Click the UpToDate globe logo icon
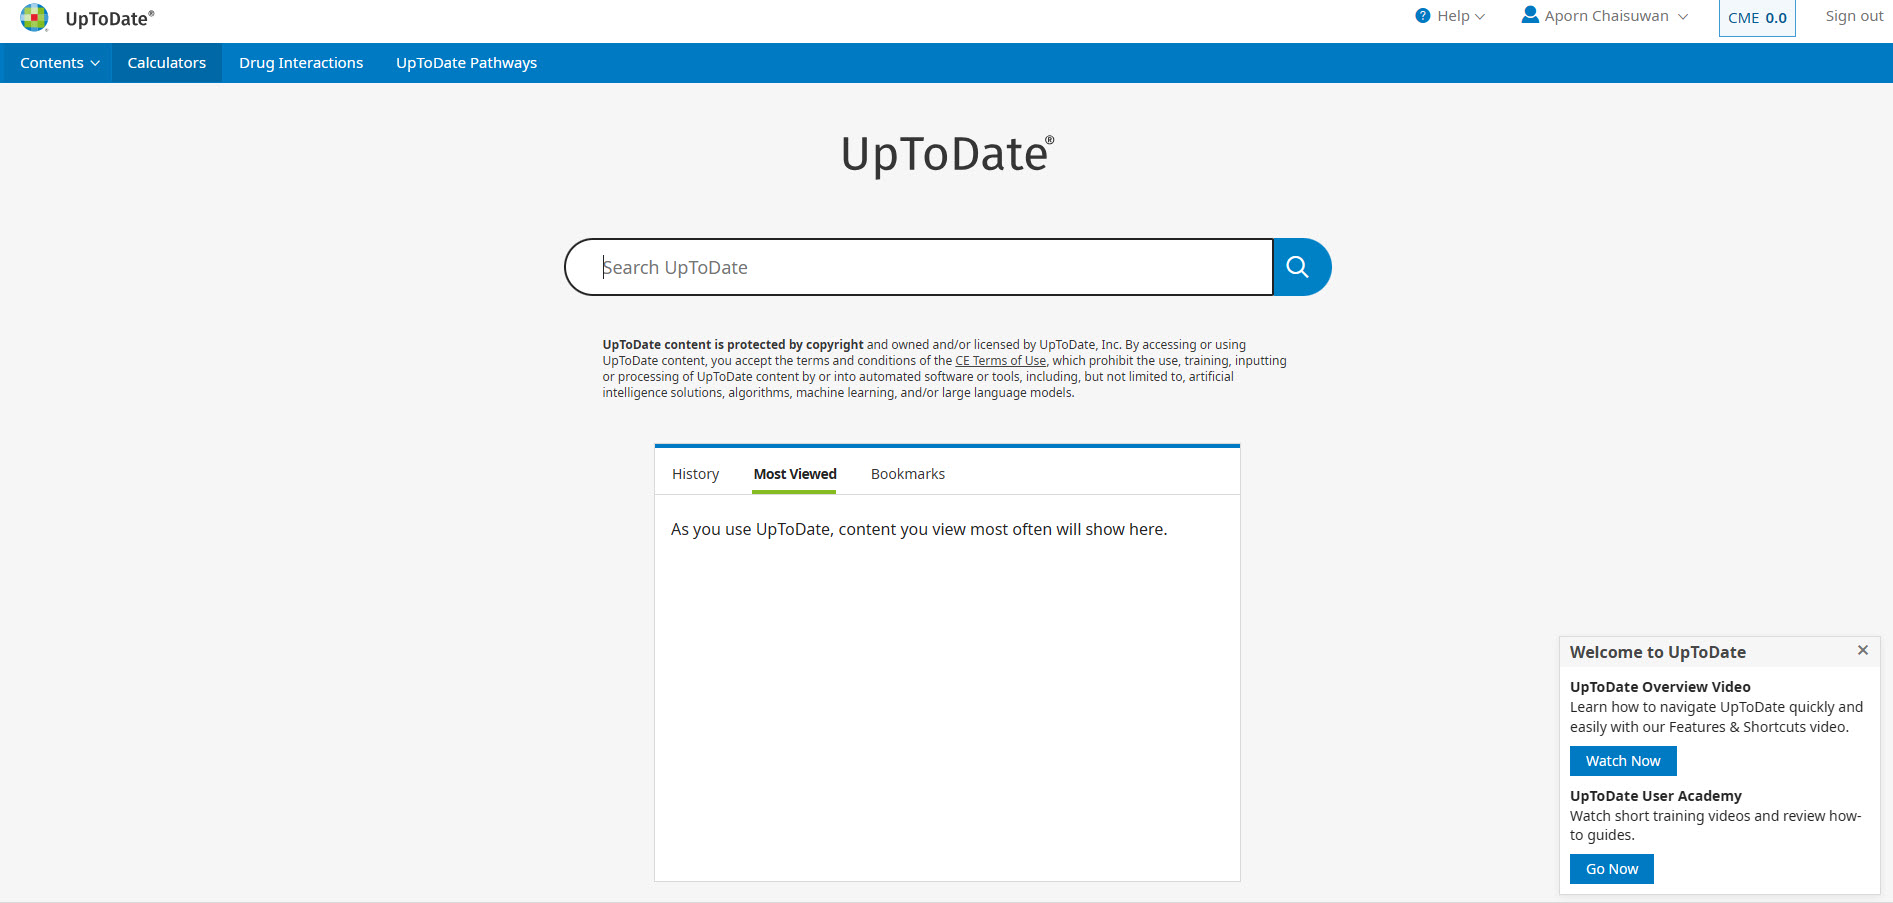1893x903 pixels. (x=34, y=18)
